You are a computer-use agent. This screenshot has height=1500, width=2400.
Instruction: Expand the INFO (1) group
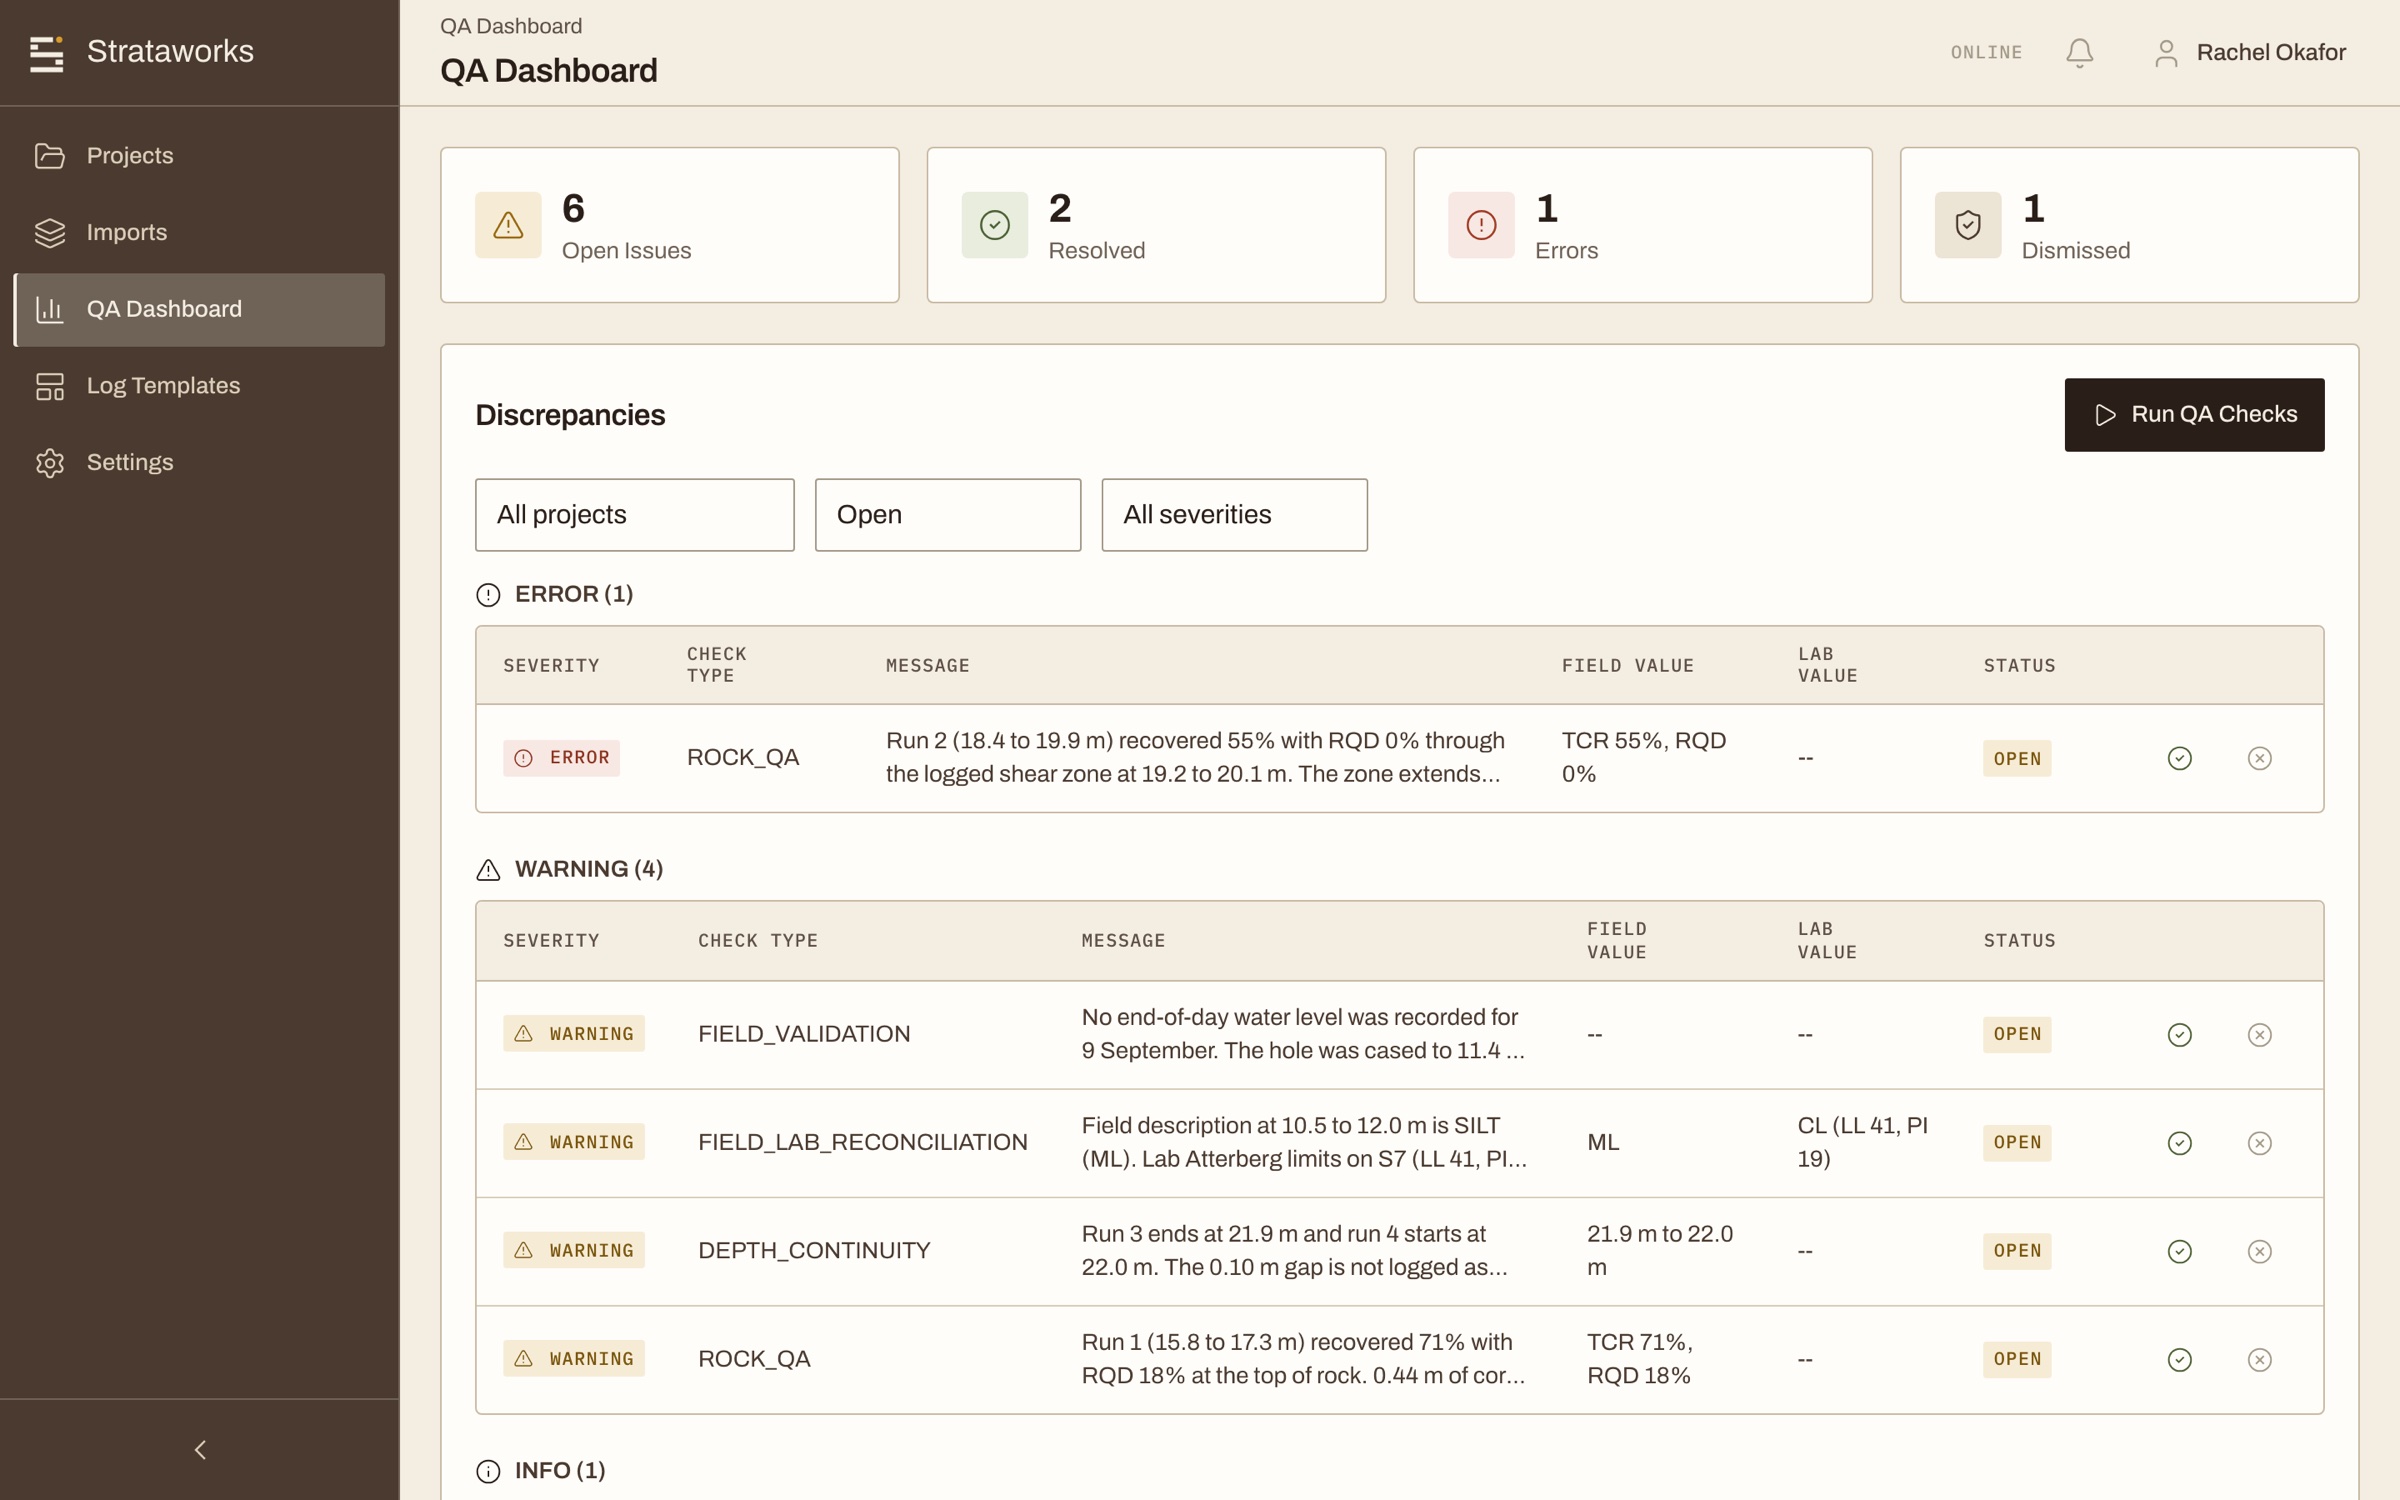541,1470
